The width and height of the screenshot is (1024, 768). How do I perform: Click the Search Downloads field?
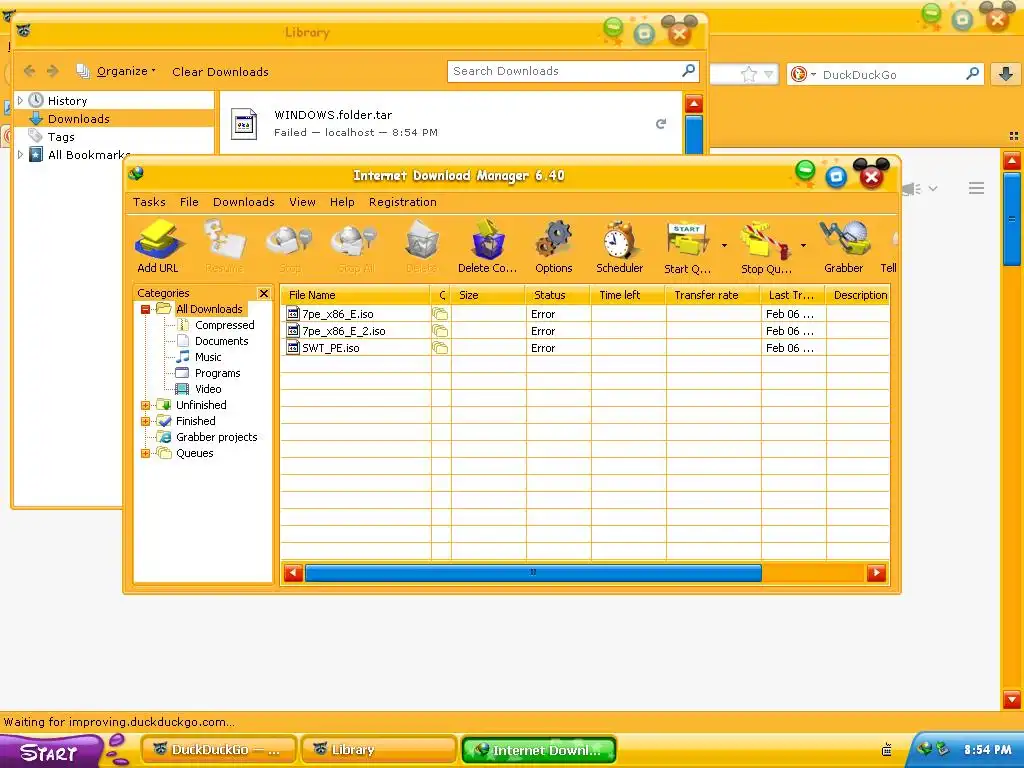coord(573,71)
